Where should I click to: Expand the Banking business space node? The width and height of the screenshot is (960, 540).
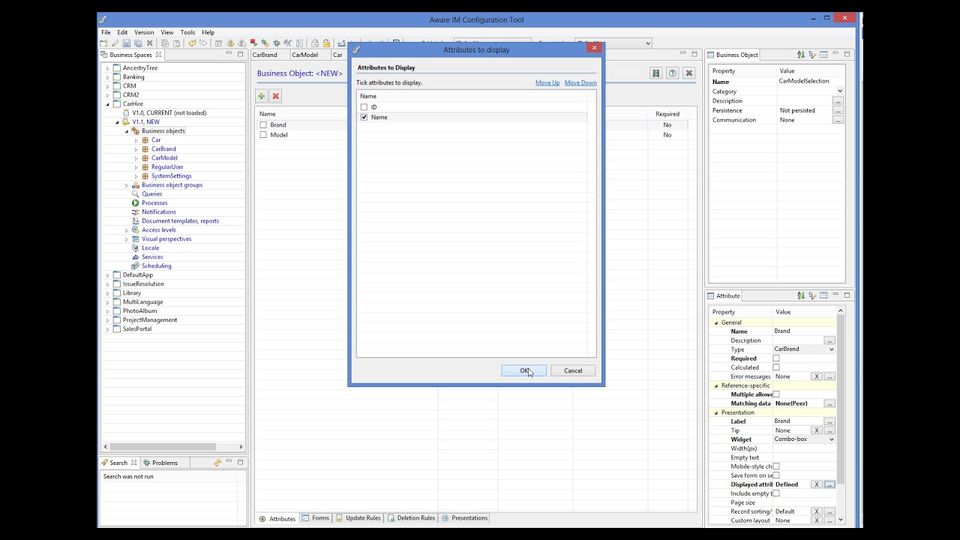click(x=108, y=77)
